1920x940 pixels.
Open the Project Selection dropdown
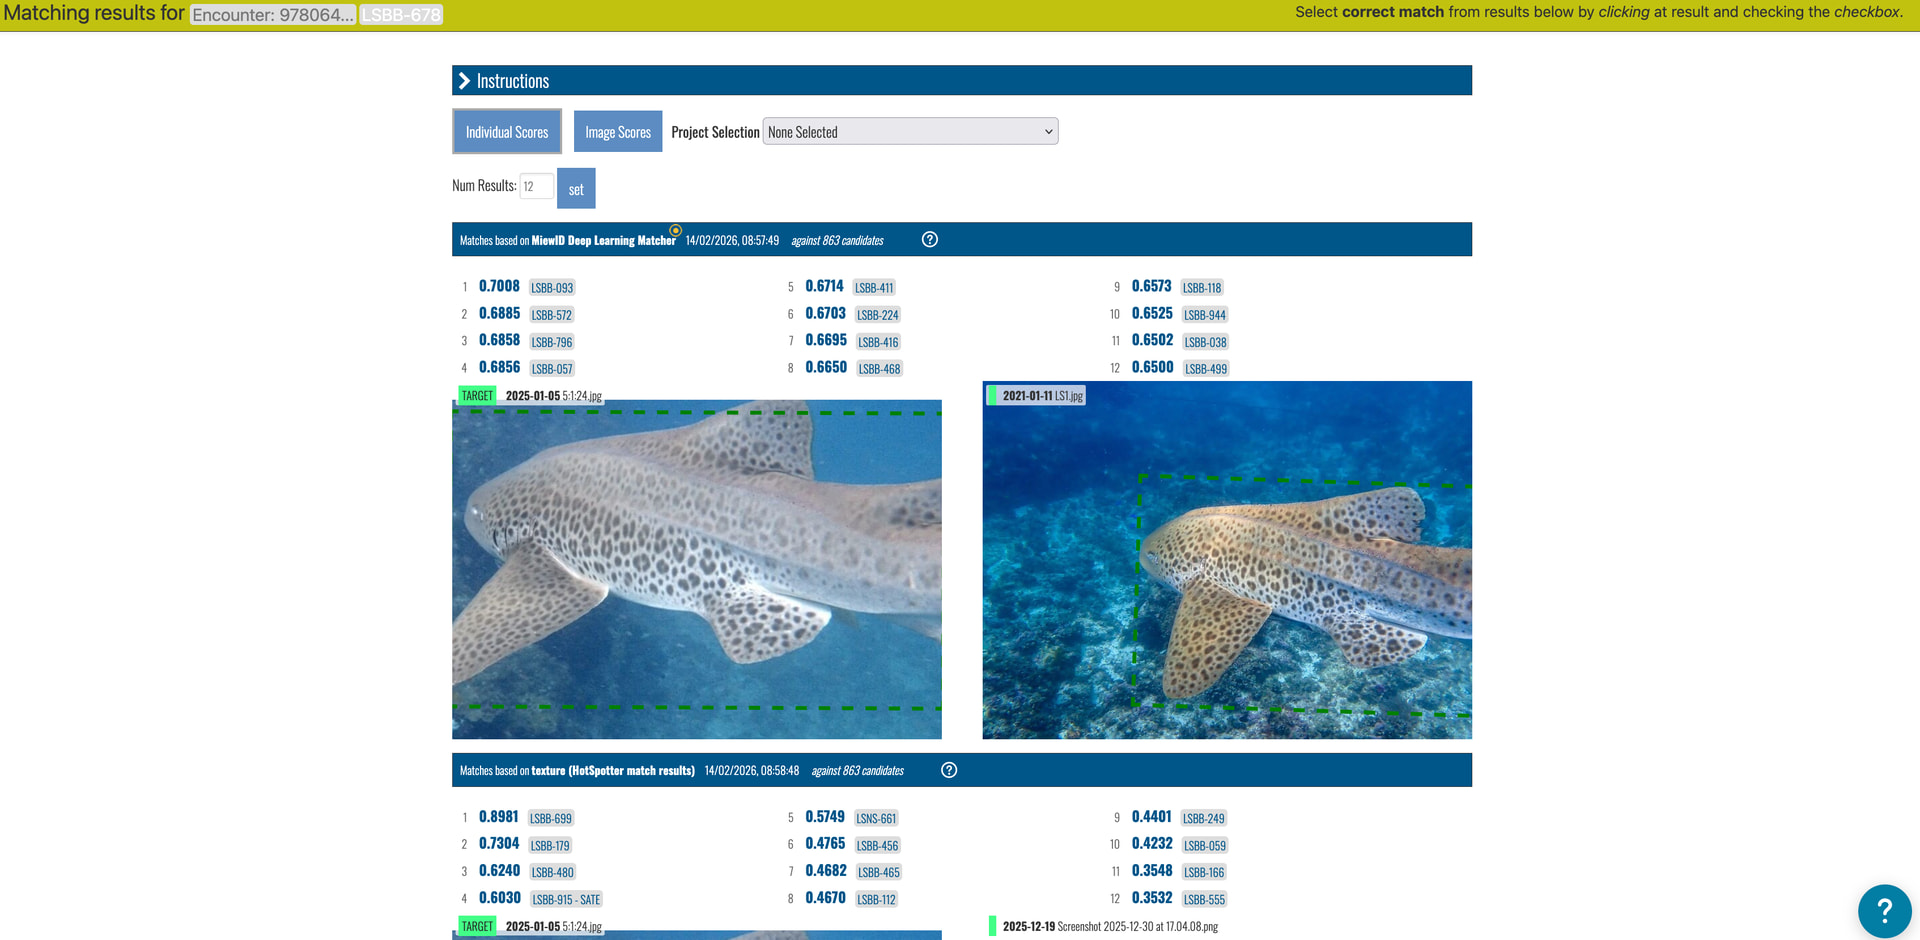pyautogui.click(x=910, y=132)
